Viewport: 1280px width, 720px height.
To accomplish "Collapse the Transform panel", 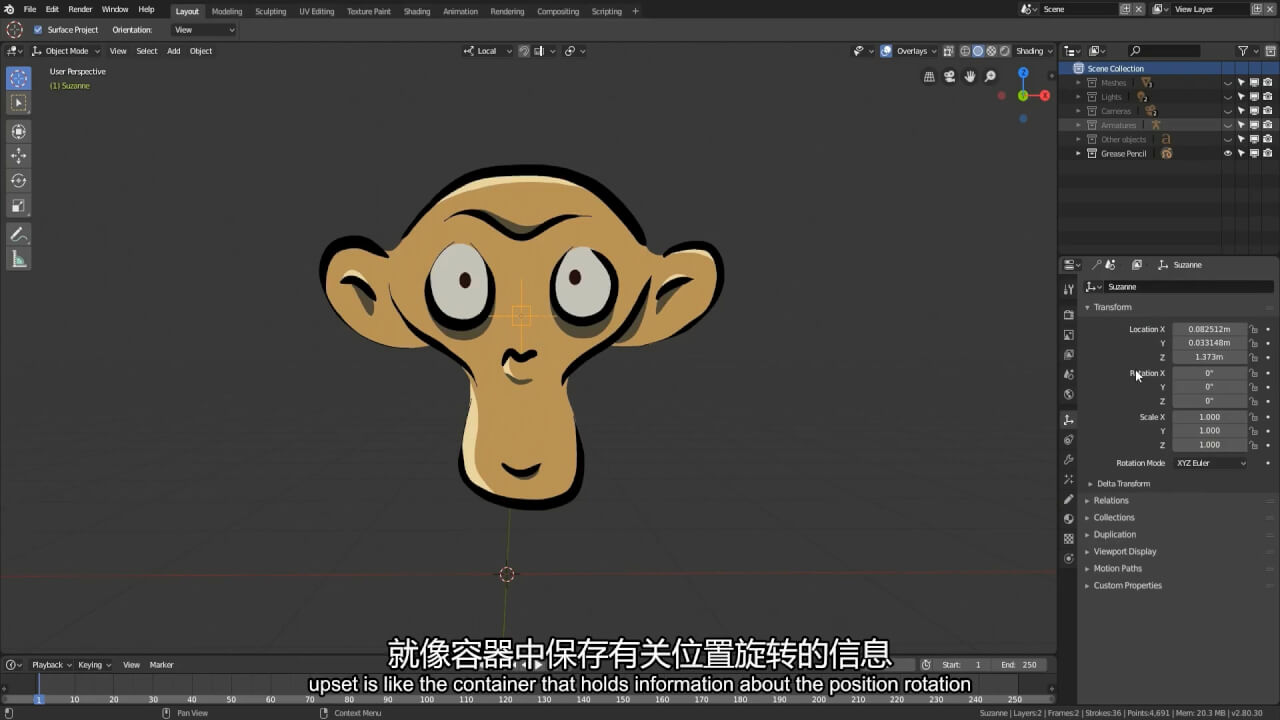I will 1112,307.
